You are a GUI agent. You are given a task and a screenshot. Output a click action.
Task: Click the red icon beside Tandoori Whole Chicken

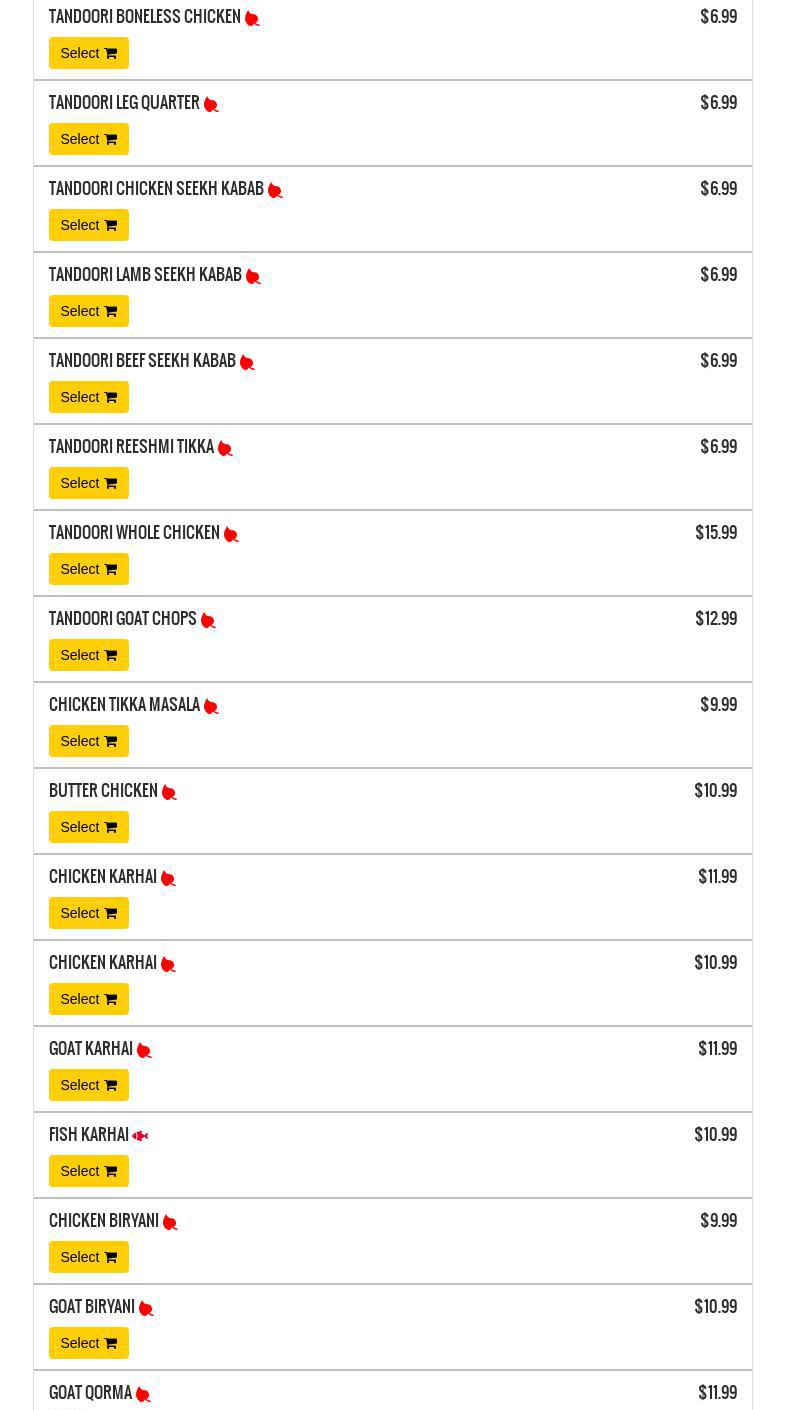231,534
